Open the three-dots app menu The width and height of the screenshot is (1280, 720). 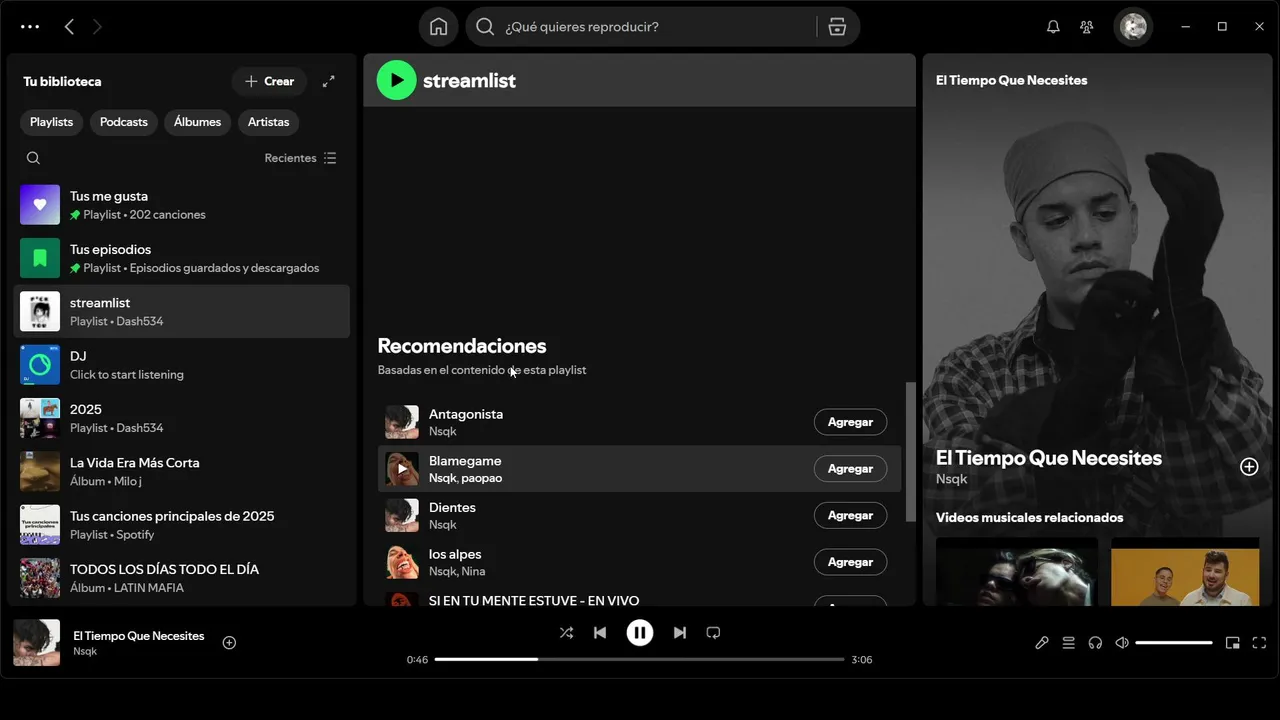[x=30, y=27]
